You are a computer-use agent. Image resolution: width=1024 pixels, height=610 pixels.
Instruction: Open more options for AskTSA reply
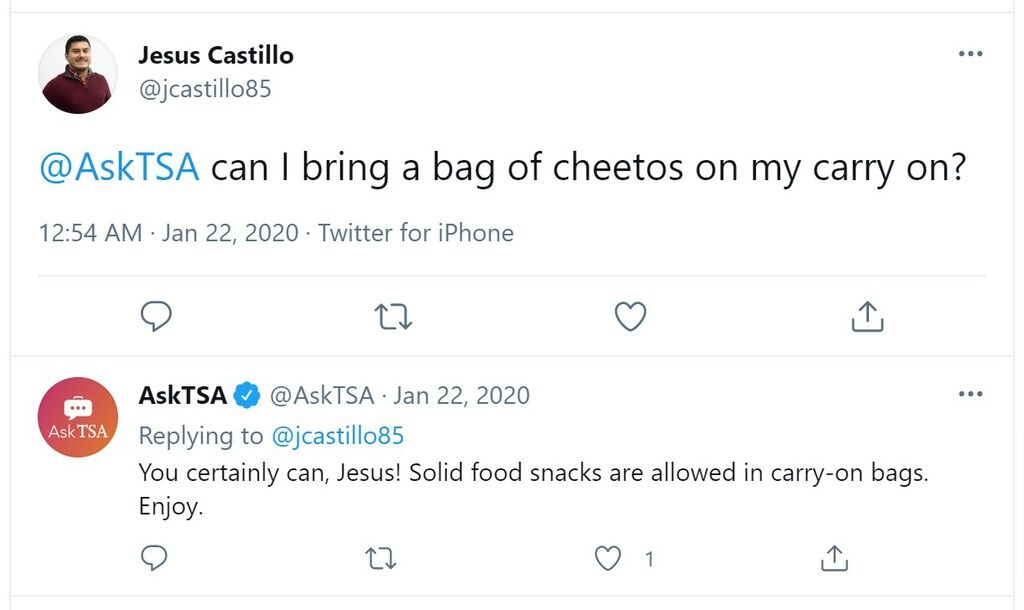pos(970,394)
